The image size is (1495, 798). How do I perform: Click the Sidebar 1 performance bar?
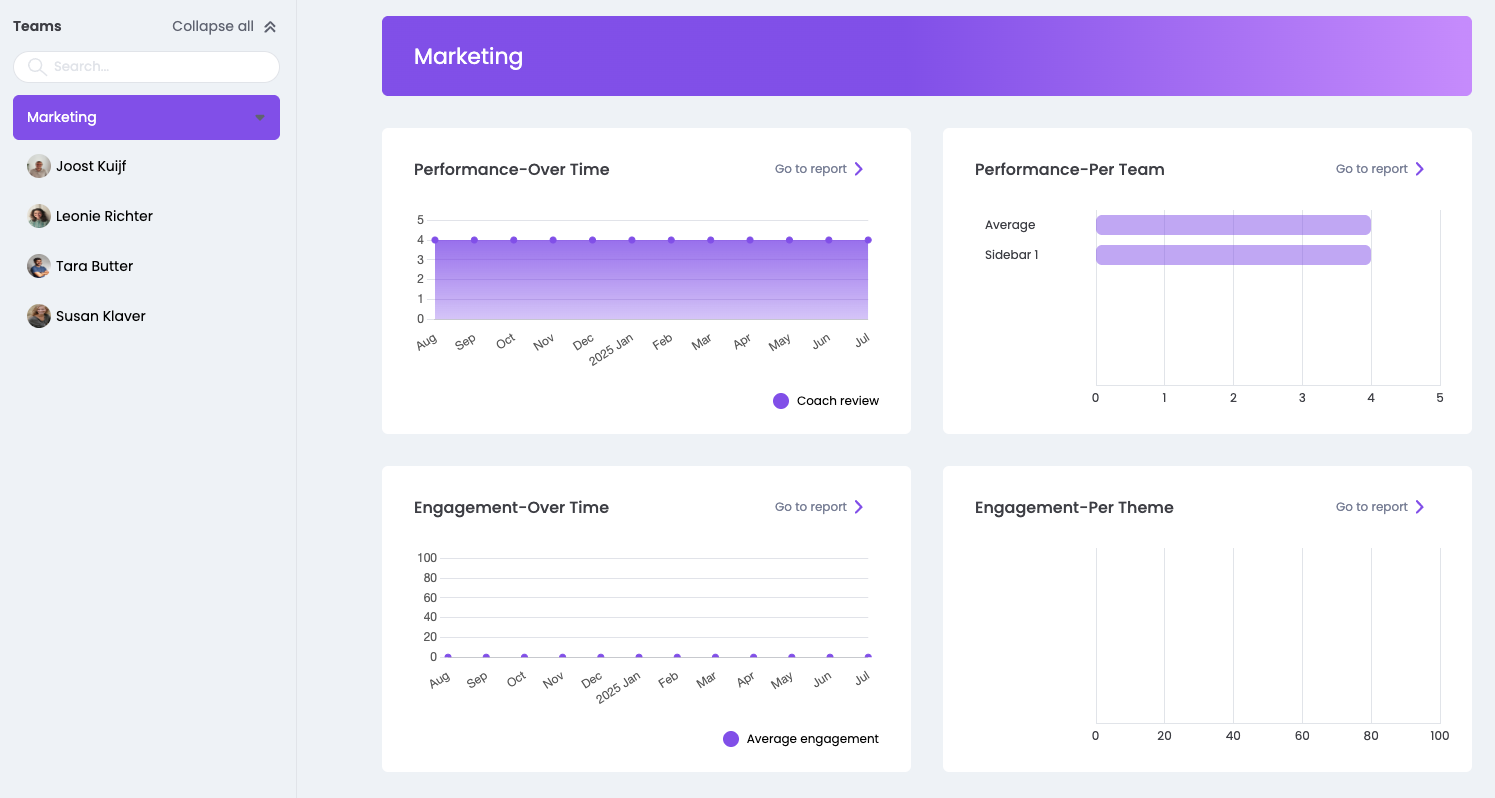[1232, 255]
